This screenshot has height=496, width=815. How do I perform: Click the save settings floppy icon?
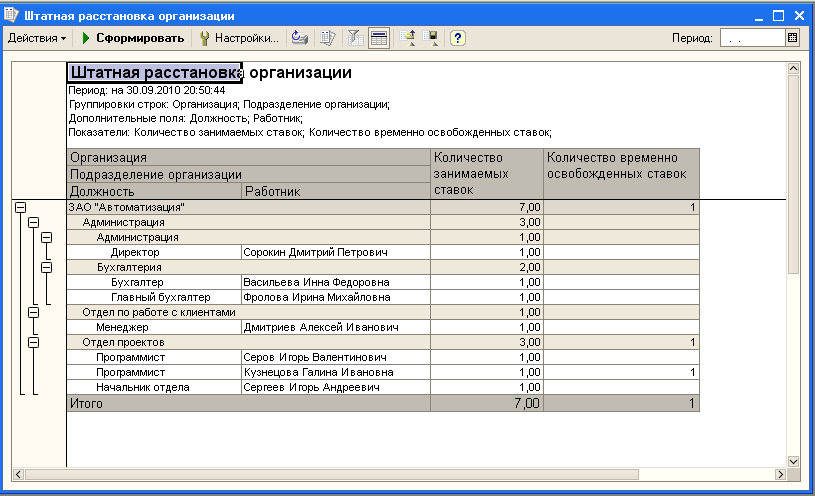(x=431, y=38)
